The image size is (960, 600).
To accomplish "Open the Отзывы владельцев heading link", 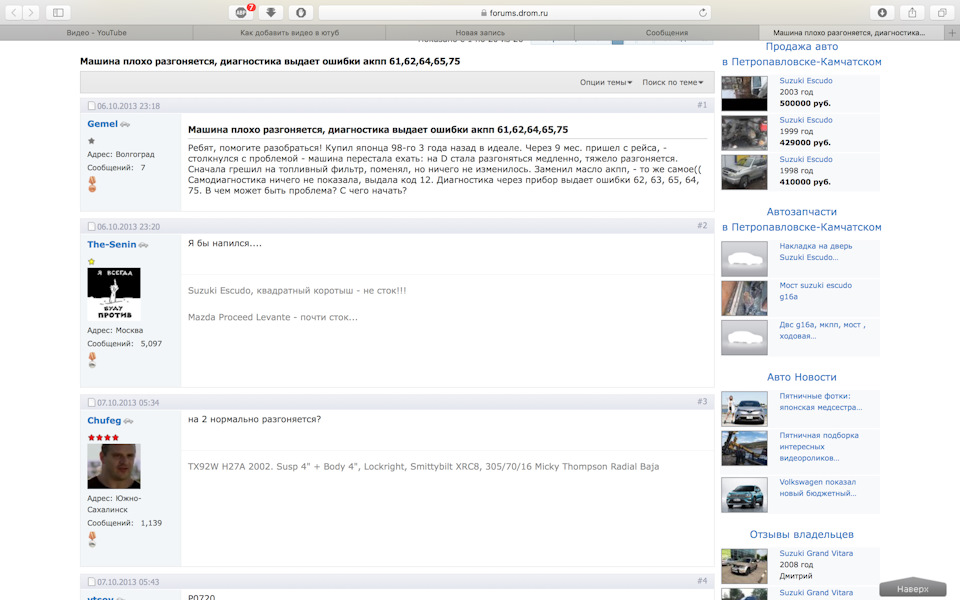I will pyautogui.click(x=801, y=534).
